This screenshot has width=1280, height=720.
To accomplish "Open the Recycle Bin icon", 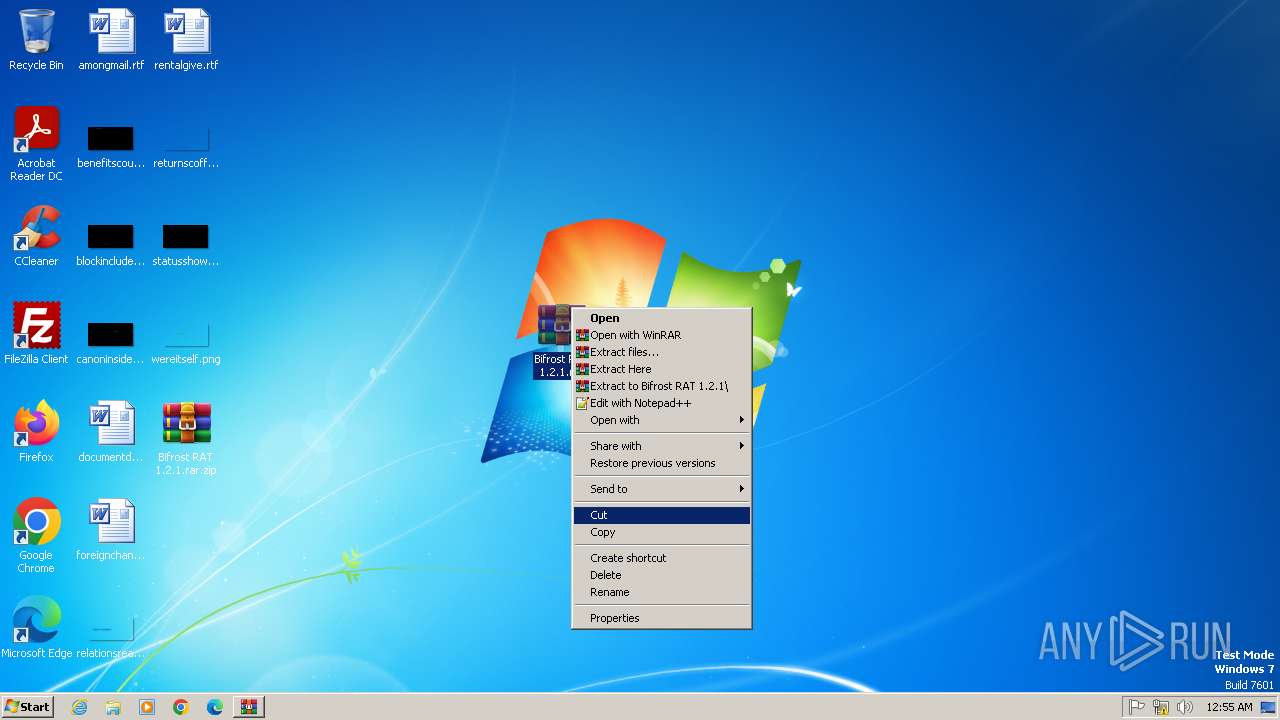I will pyautogui.click(x=36, y=40).
